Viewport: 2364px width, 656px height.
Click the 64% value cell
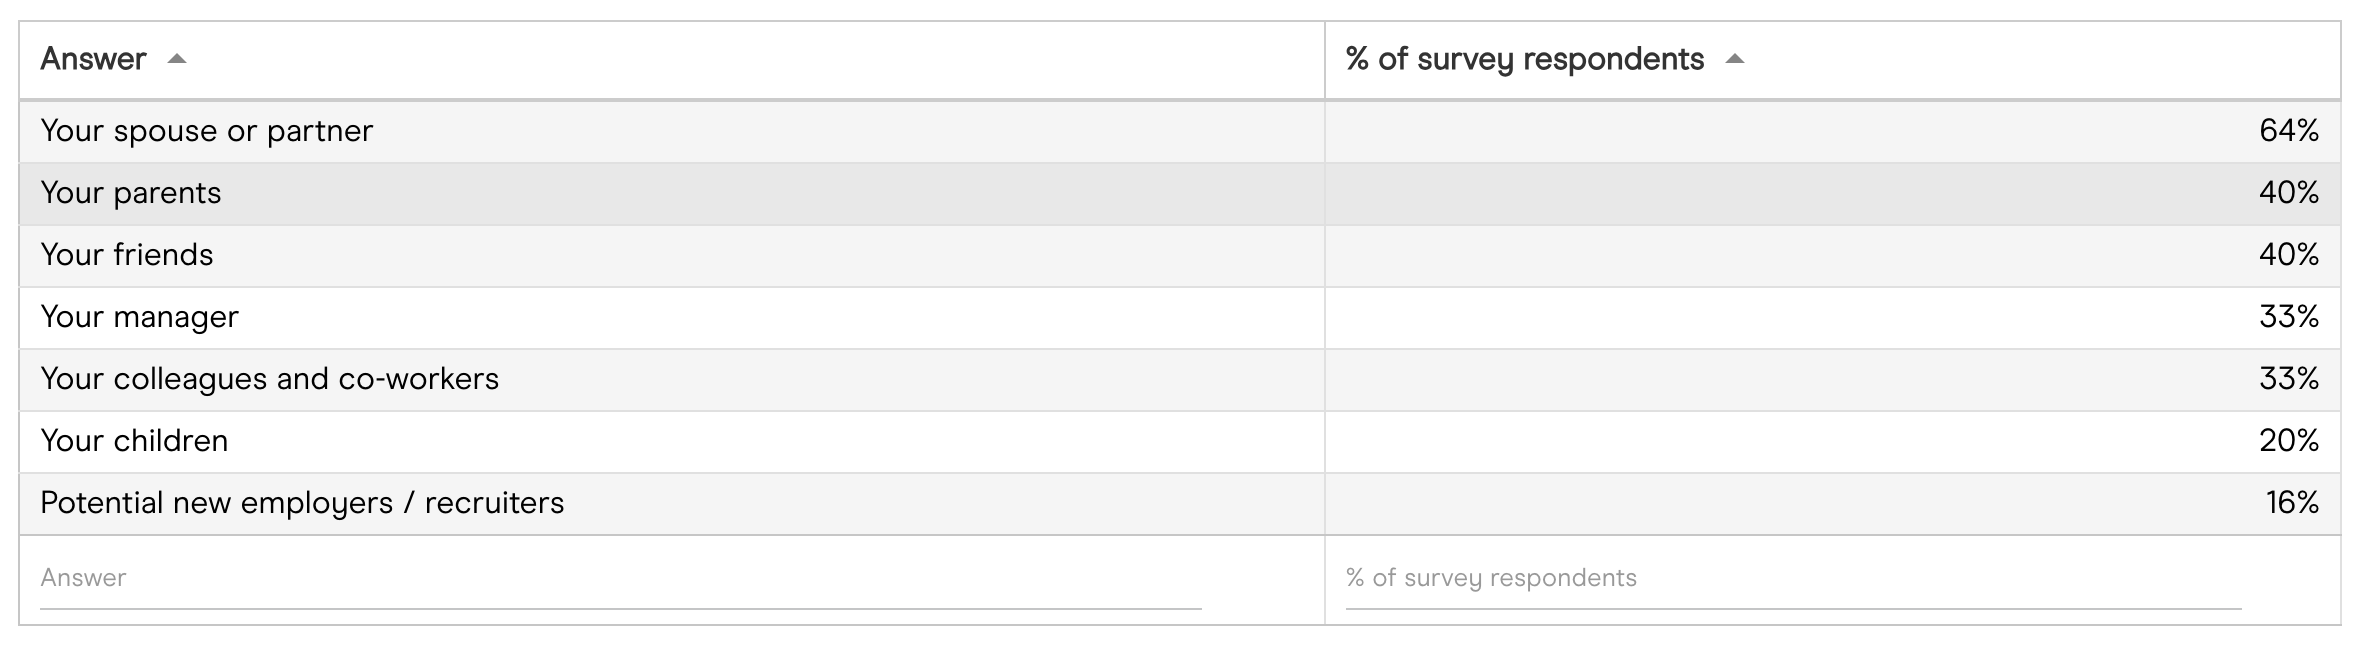click(2288, 131)
